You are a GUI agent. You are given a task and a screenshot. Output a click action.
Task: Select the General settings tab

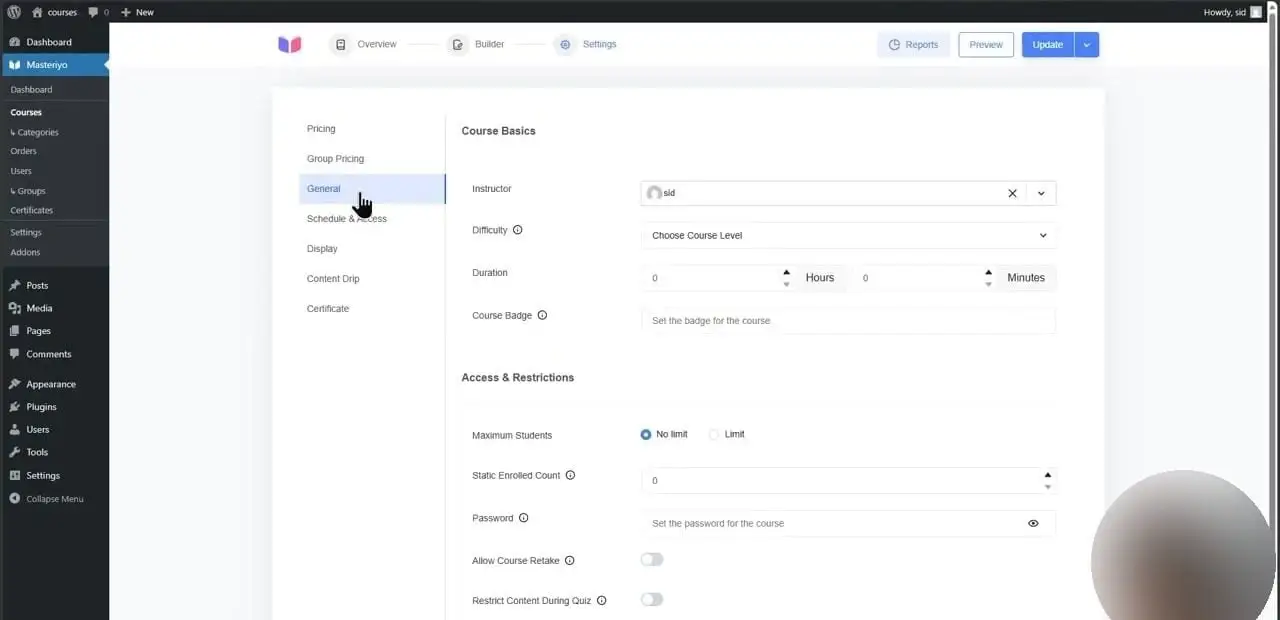pyautogui.click(x=372, y=188)
